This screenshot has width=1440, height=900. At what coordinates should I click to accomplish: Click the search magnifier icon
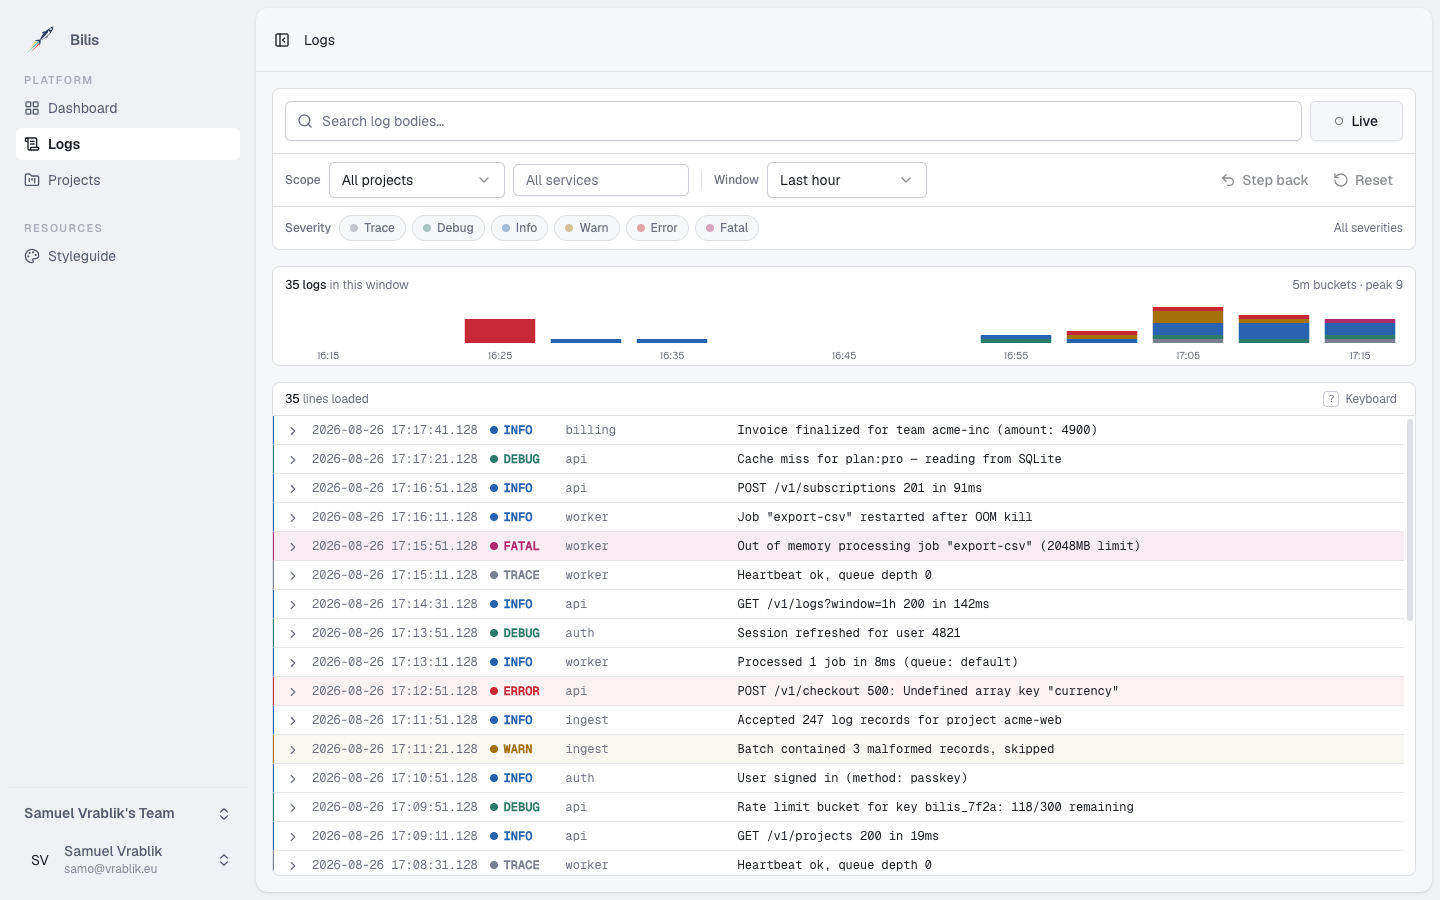point(305,121)
